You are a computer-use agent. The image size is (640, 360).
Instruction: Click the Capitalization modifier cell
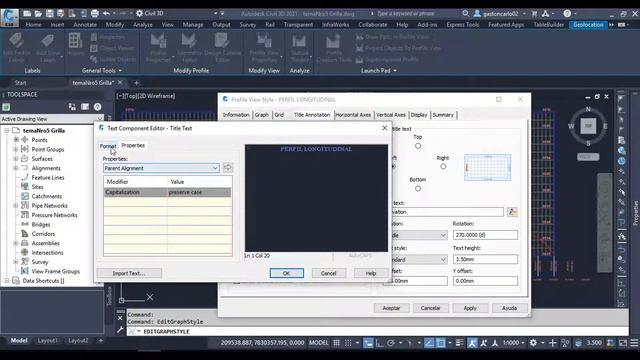136,192
